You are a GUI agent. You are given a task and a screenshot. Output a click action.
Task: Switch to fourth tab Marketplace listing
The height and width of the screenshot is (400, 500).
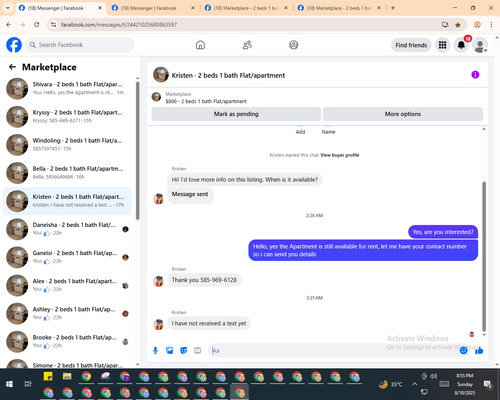(x=339, y=8)
